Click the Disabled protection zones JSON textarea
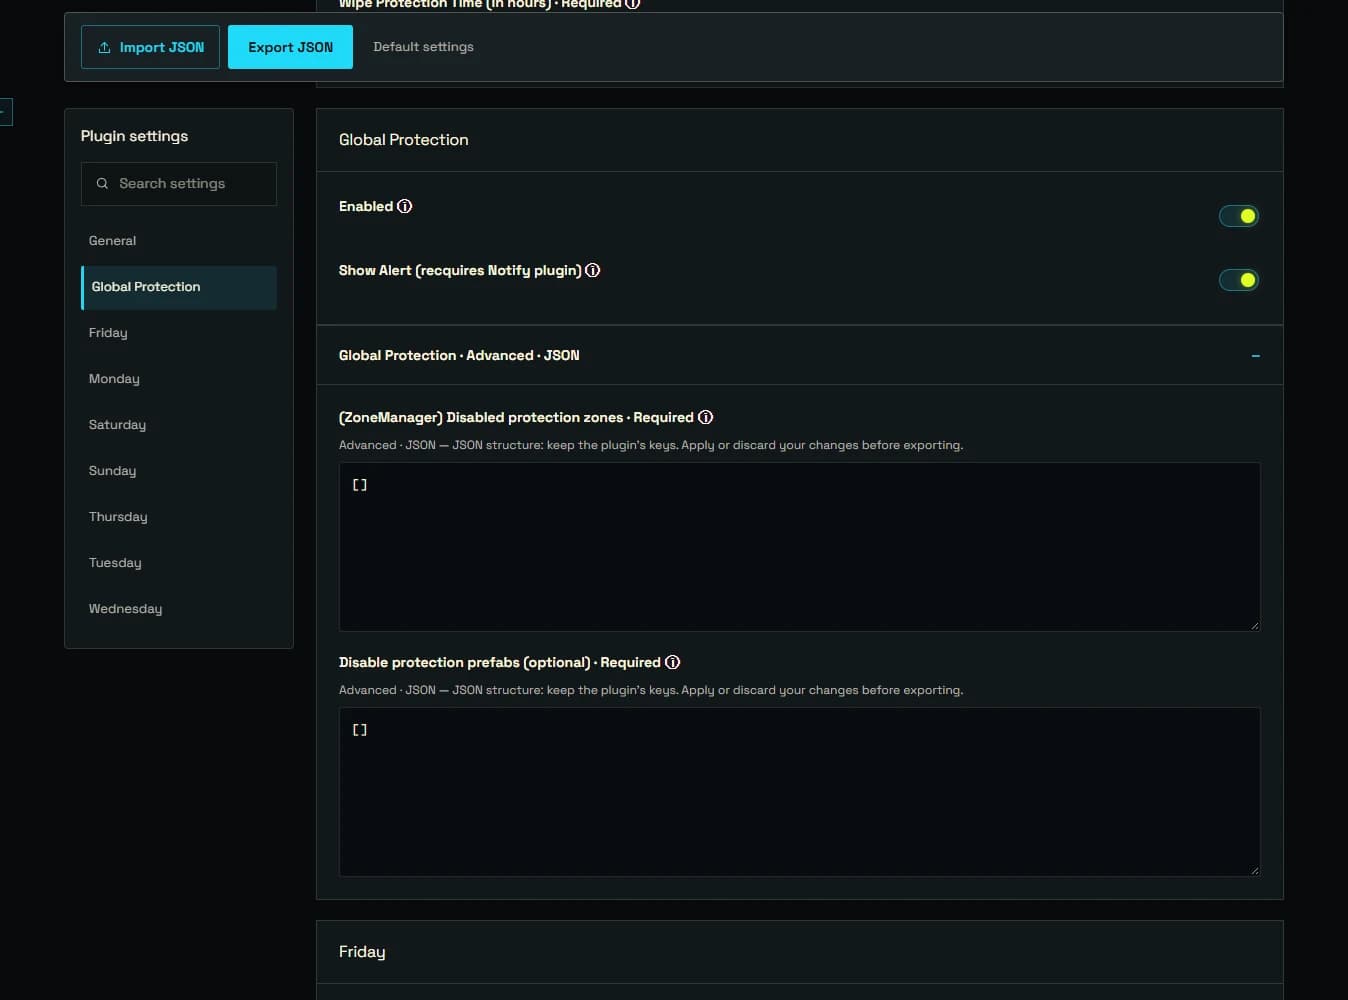The height and width of the screenshot is (1000, 1348). [x=799, y=547]
